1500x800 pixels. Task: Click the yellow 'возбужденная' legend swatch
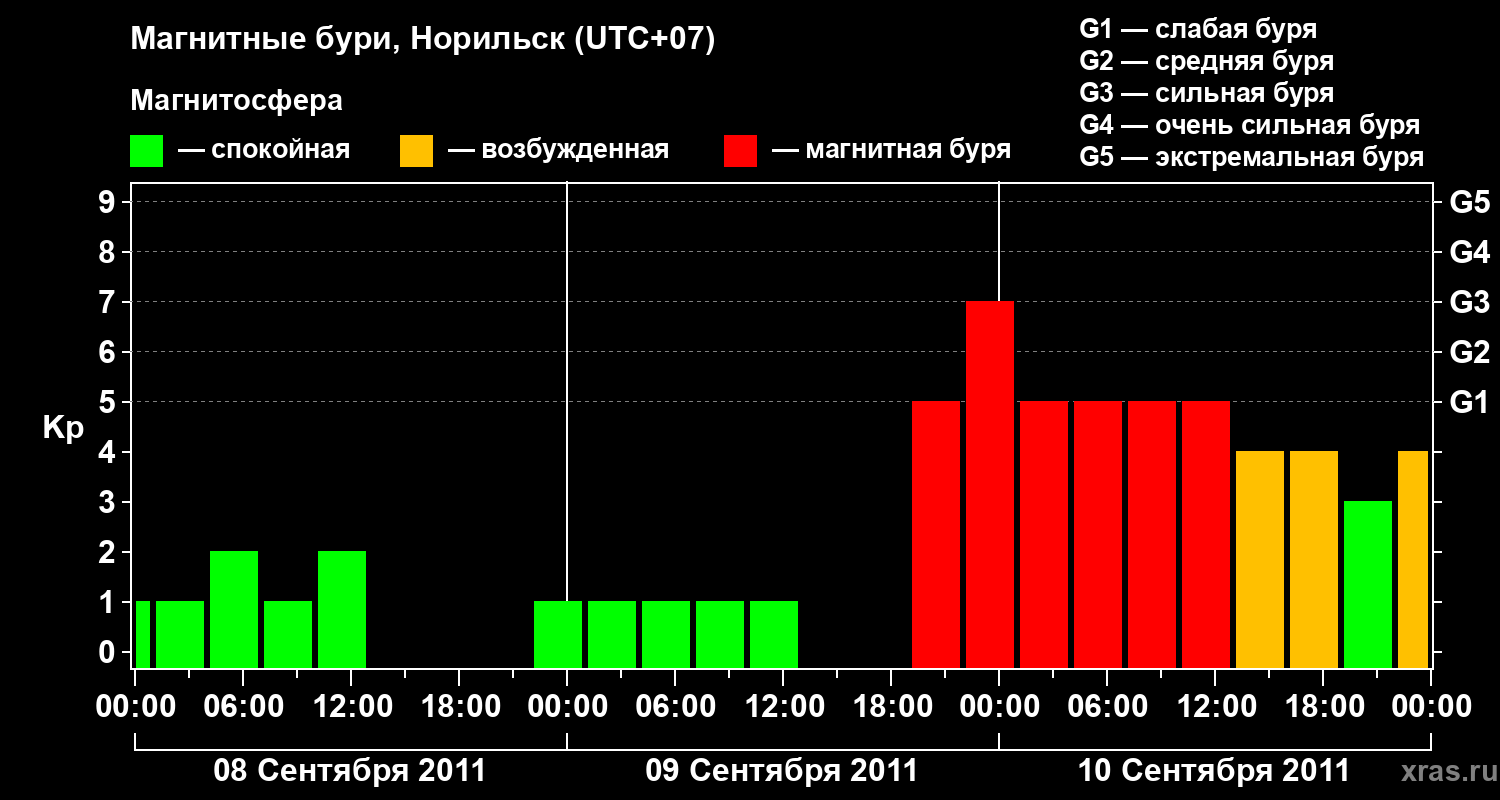(416, 151)
